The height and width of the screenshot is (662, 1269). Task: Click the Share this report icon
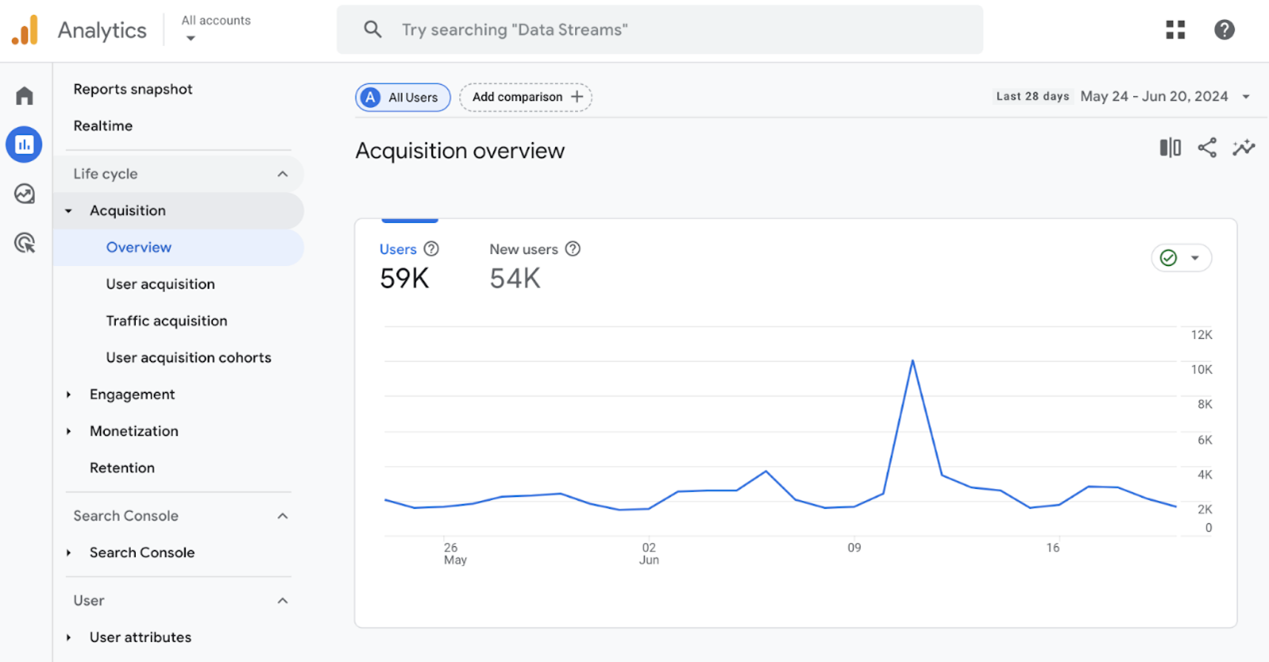pyautogui.click(x=1207, y=148)
